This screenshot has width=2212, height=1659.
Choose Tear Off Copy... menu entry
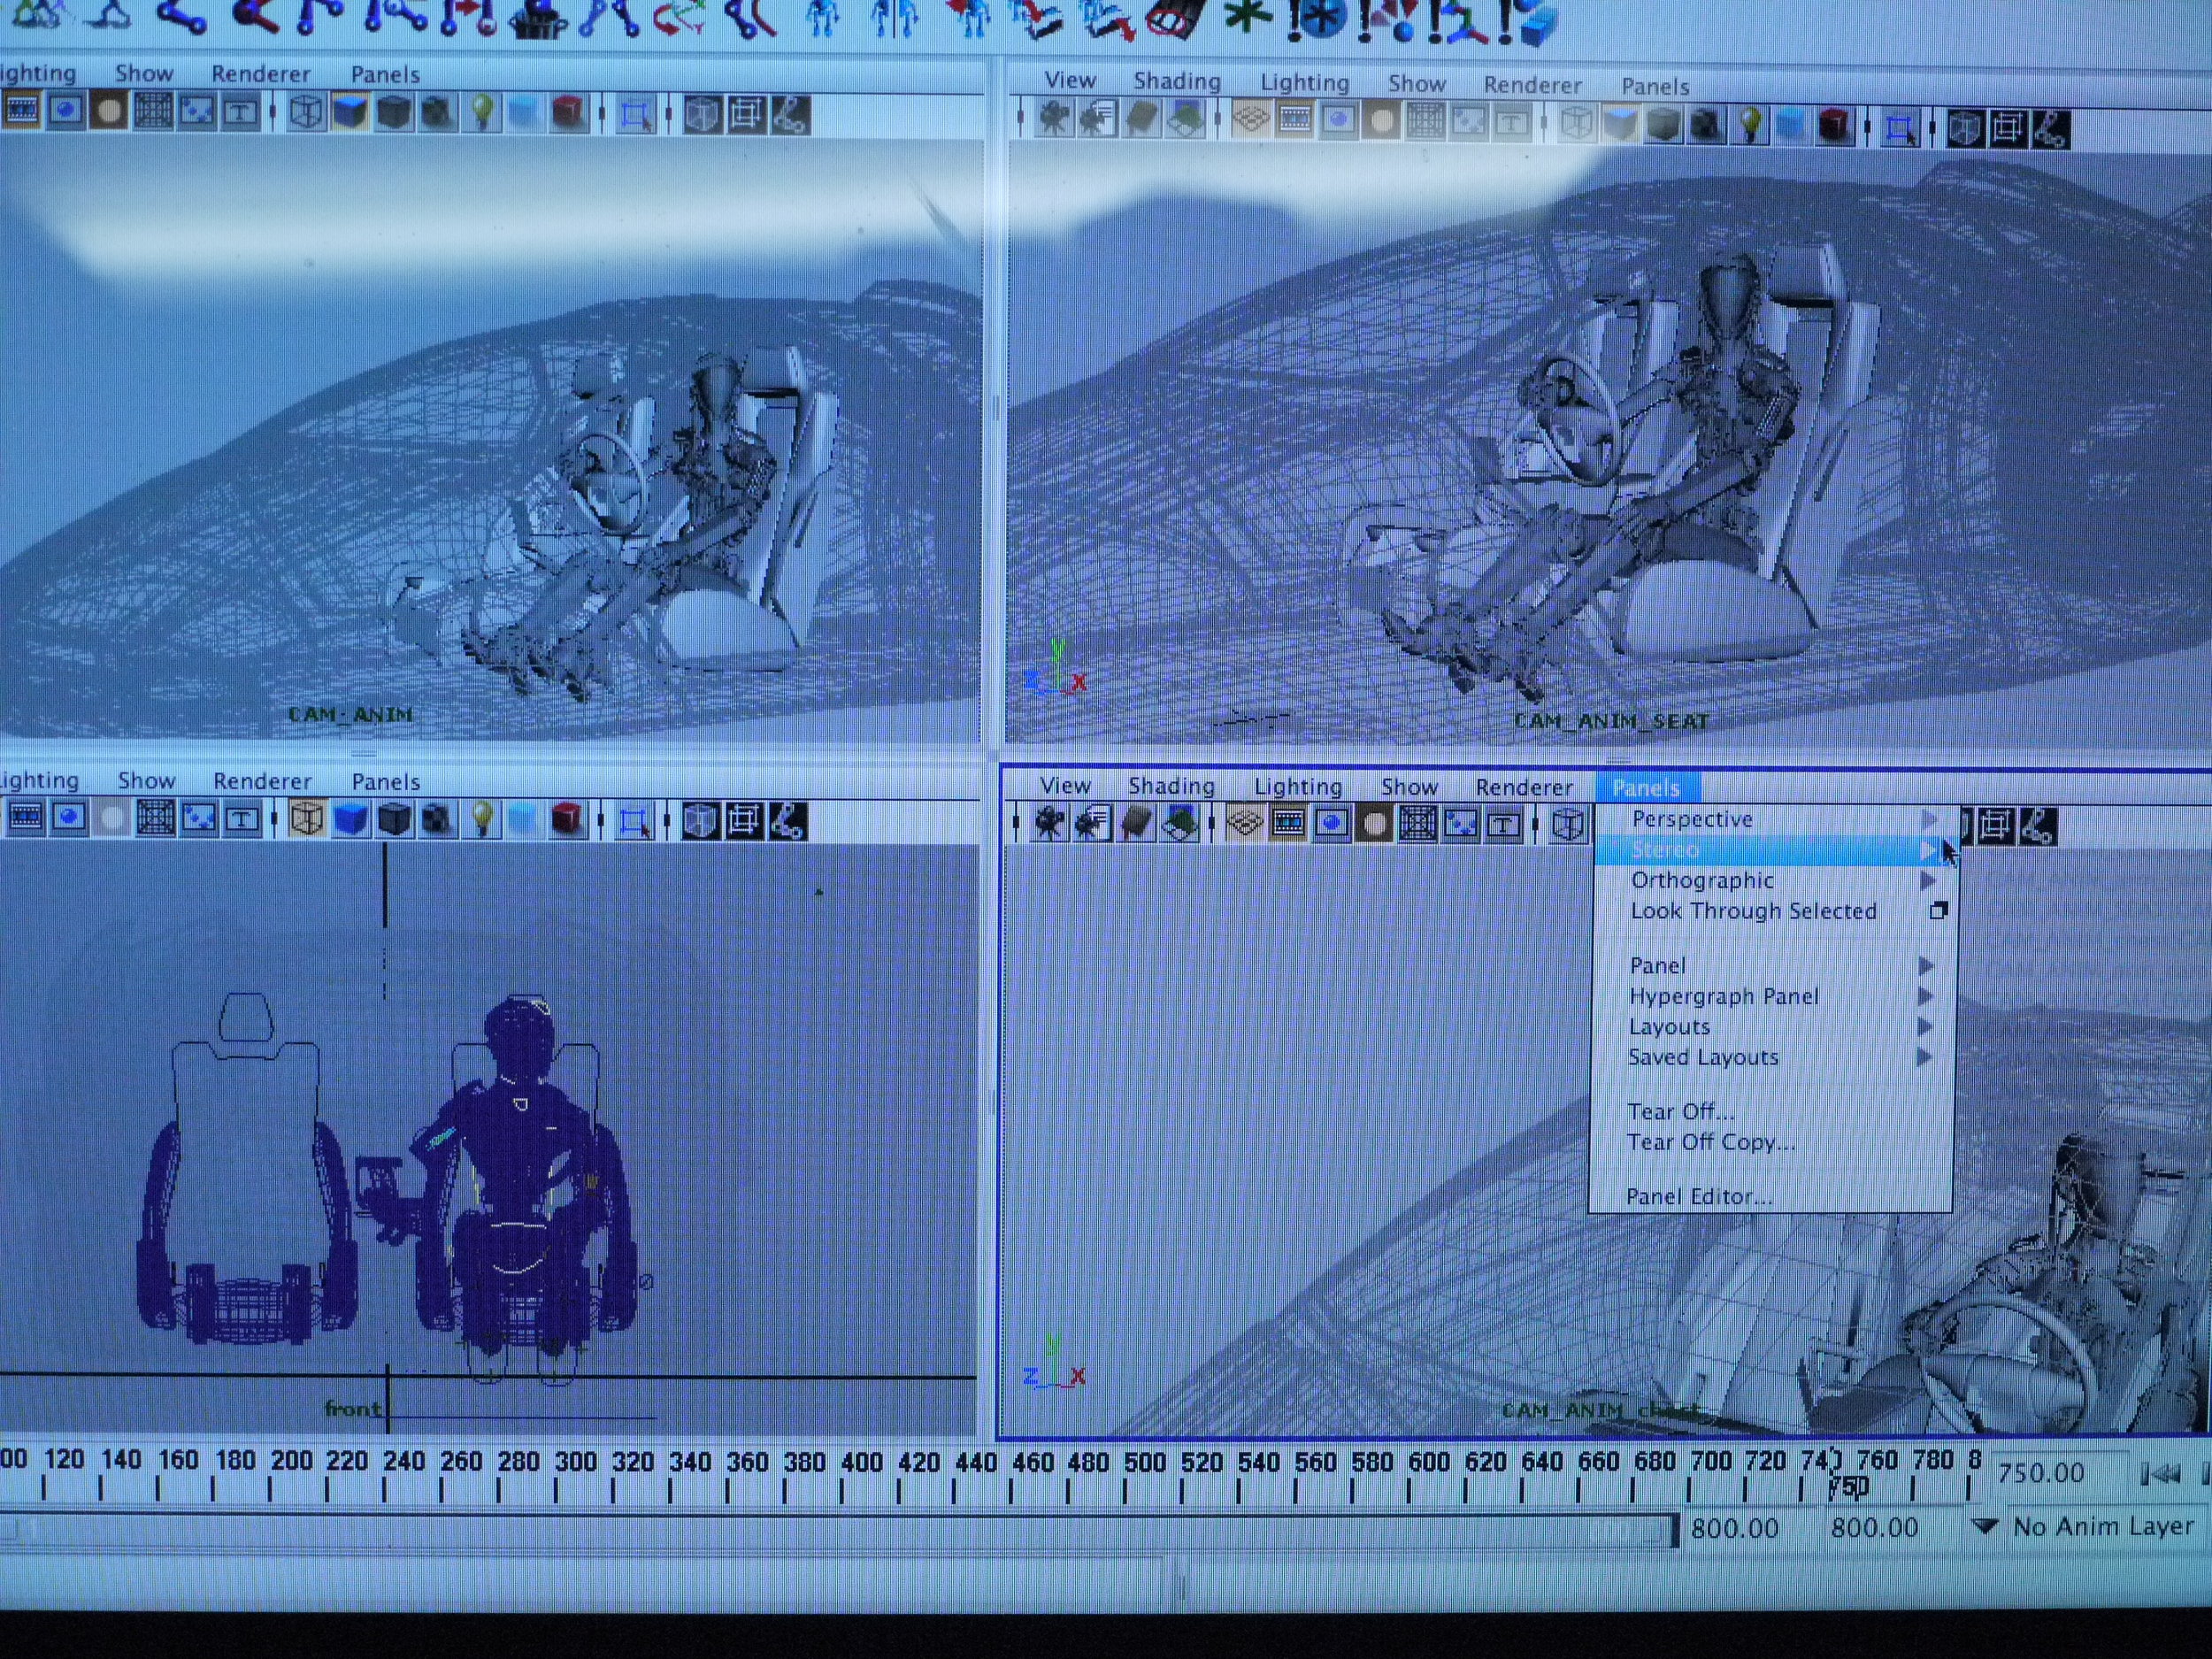(1710, 1142)
